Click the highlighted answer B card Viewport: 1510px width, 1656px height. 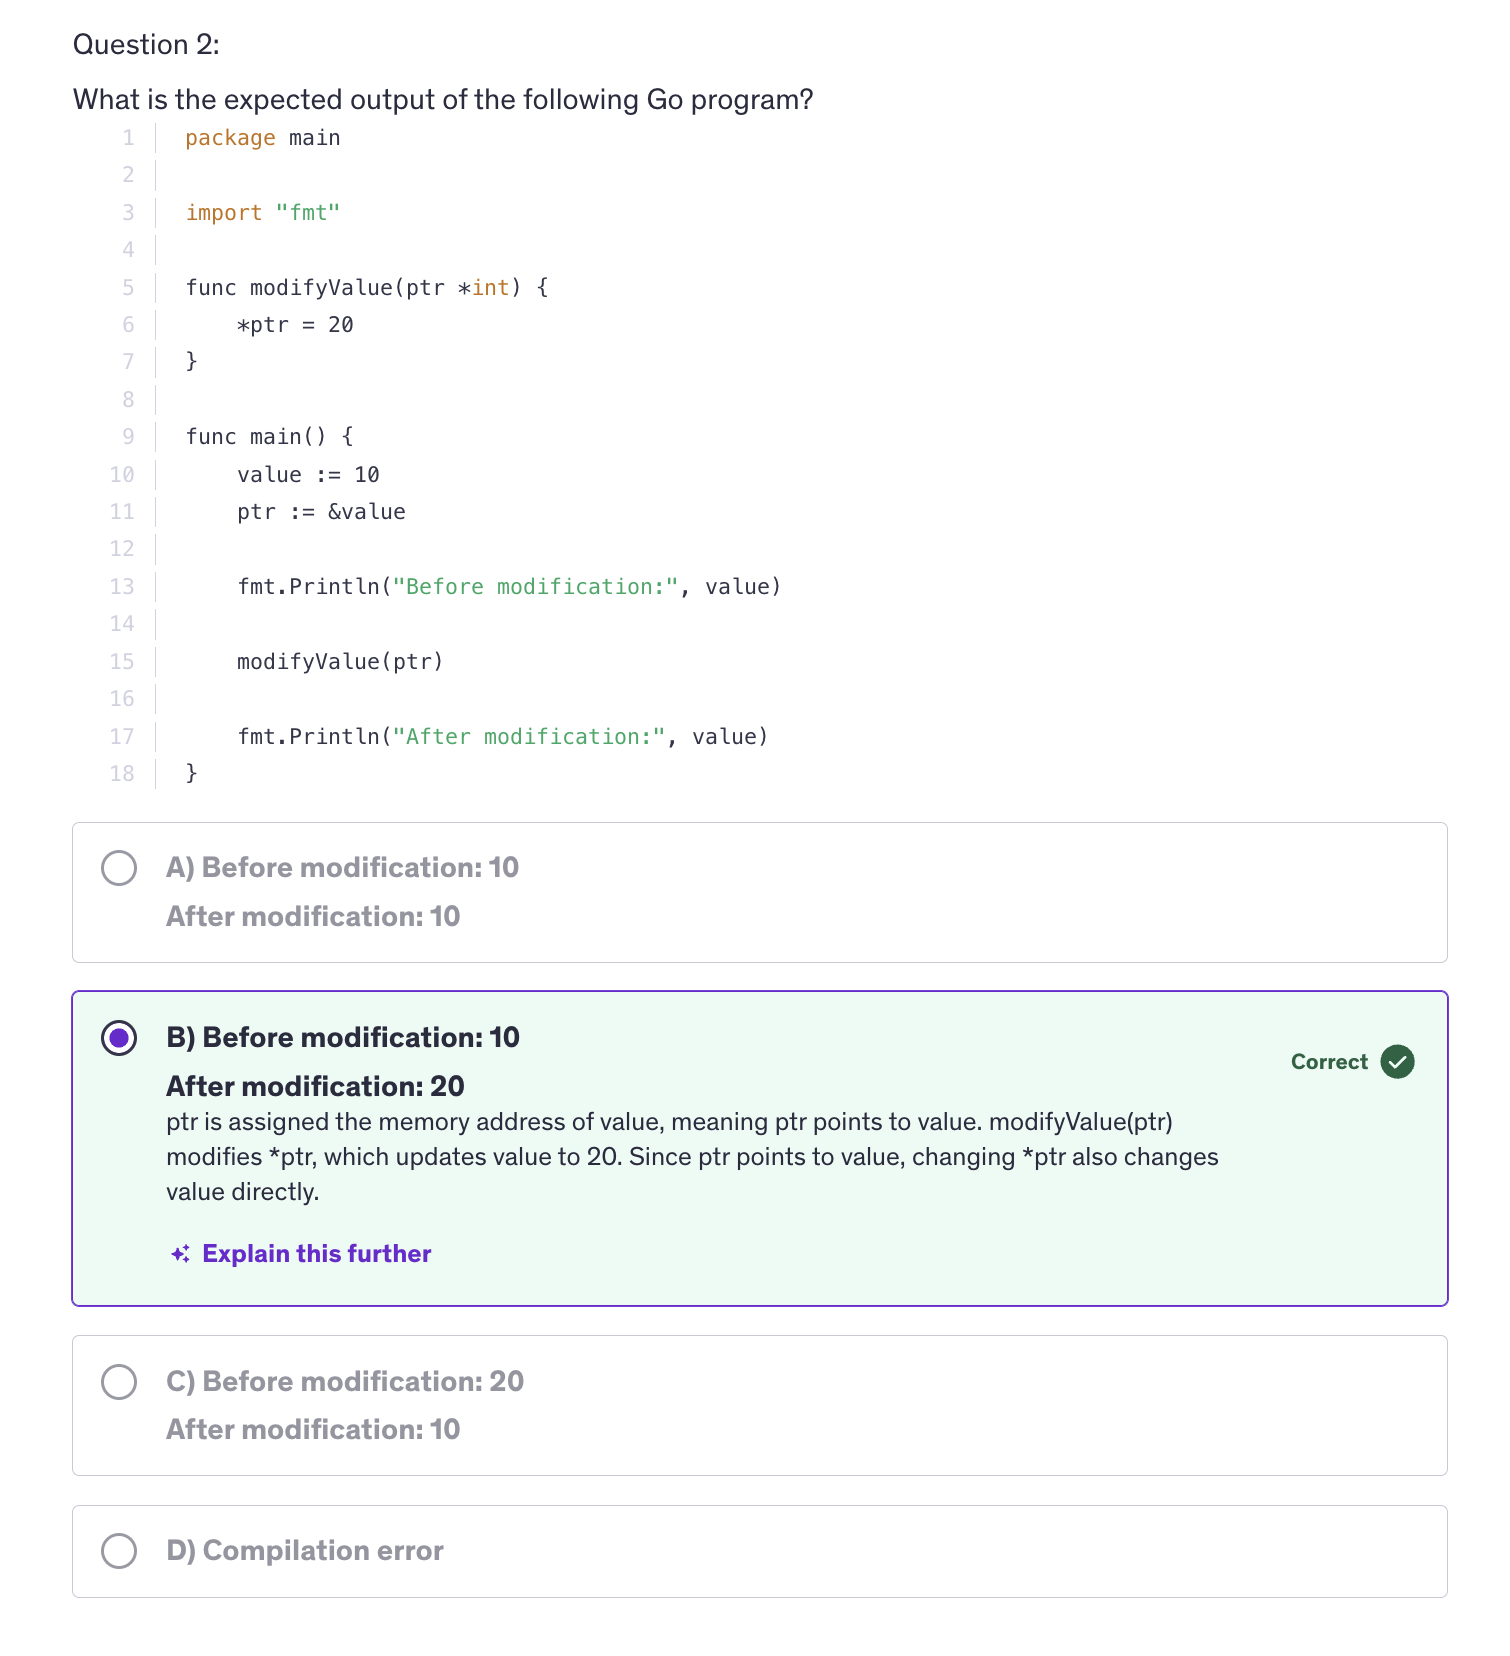coord(759,1146)
